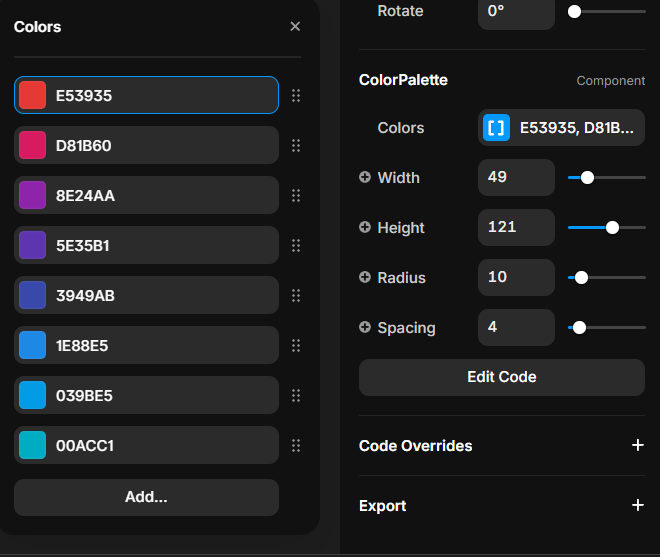
Task: Add a new color with Add... button
Action: 146,497
